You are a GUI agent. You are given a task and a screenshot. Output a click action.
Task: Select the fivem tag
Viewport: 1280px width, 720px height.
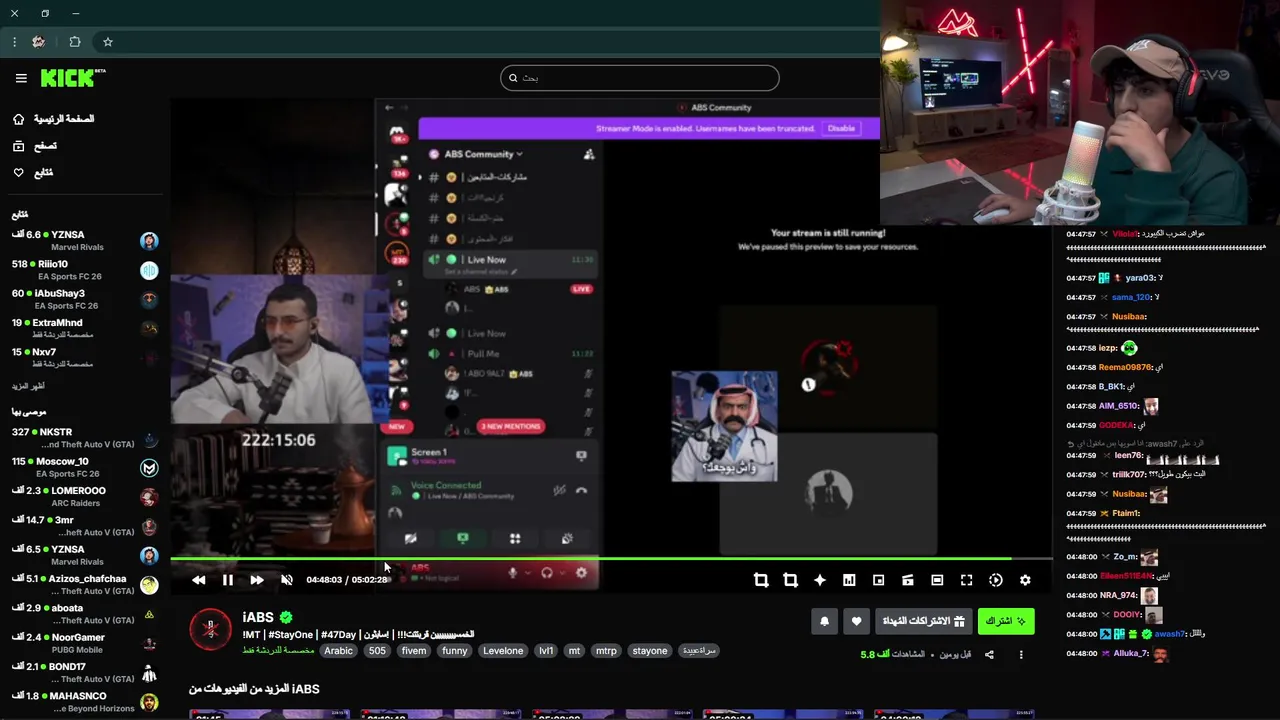coord(414,651)
